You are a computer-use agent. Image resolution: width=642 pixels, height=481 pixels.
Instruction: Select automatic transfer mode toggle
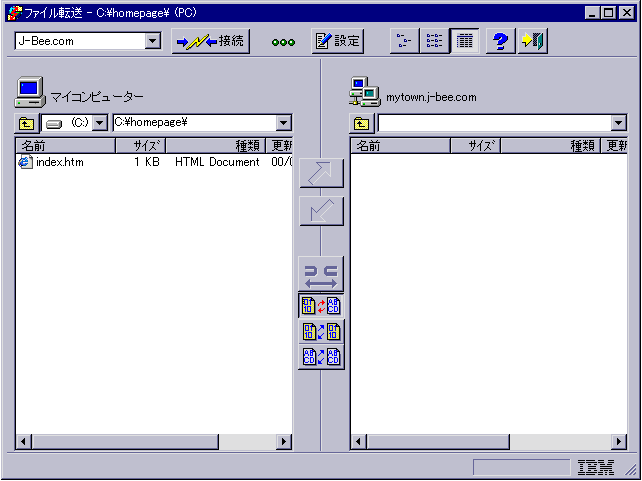(321, 306)
